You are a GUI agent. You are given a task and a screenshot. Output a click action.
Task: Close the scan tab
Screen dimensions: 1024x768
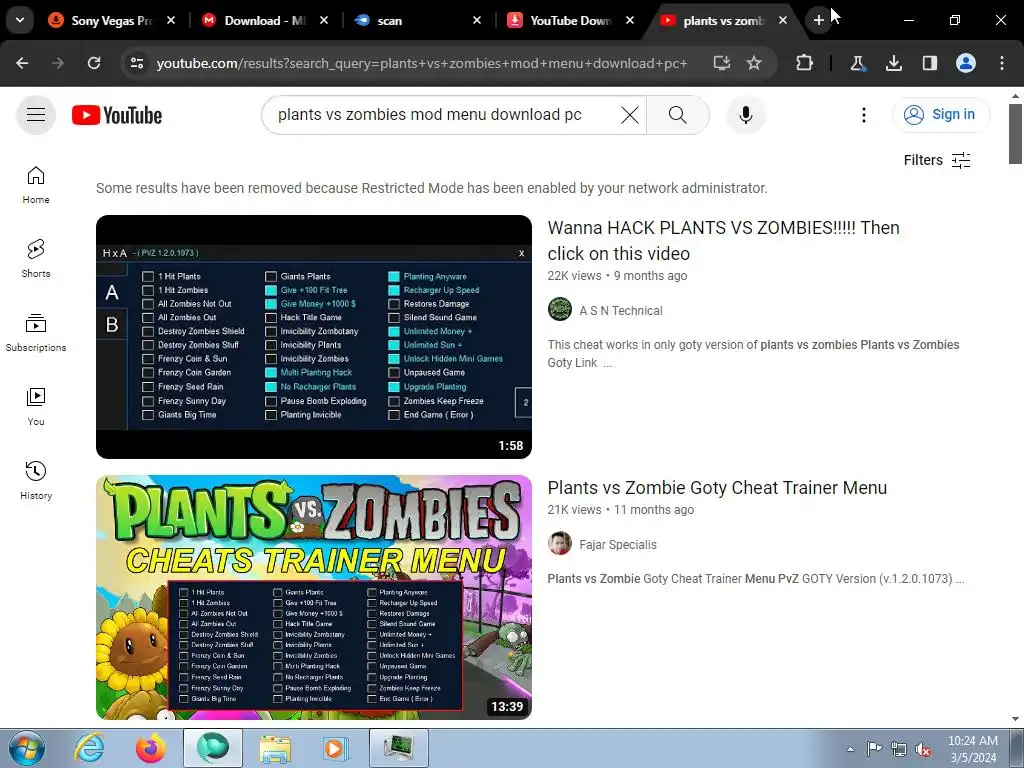477,20
